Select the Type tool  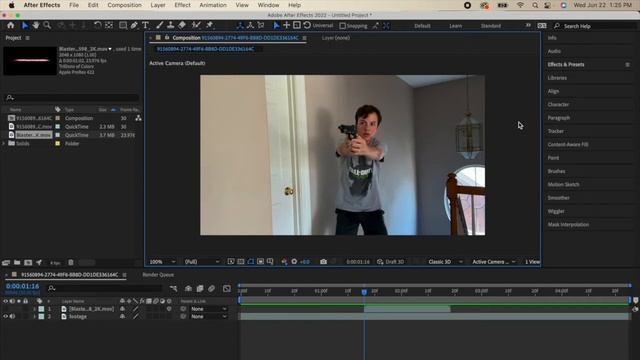point(145,25)
